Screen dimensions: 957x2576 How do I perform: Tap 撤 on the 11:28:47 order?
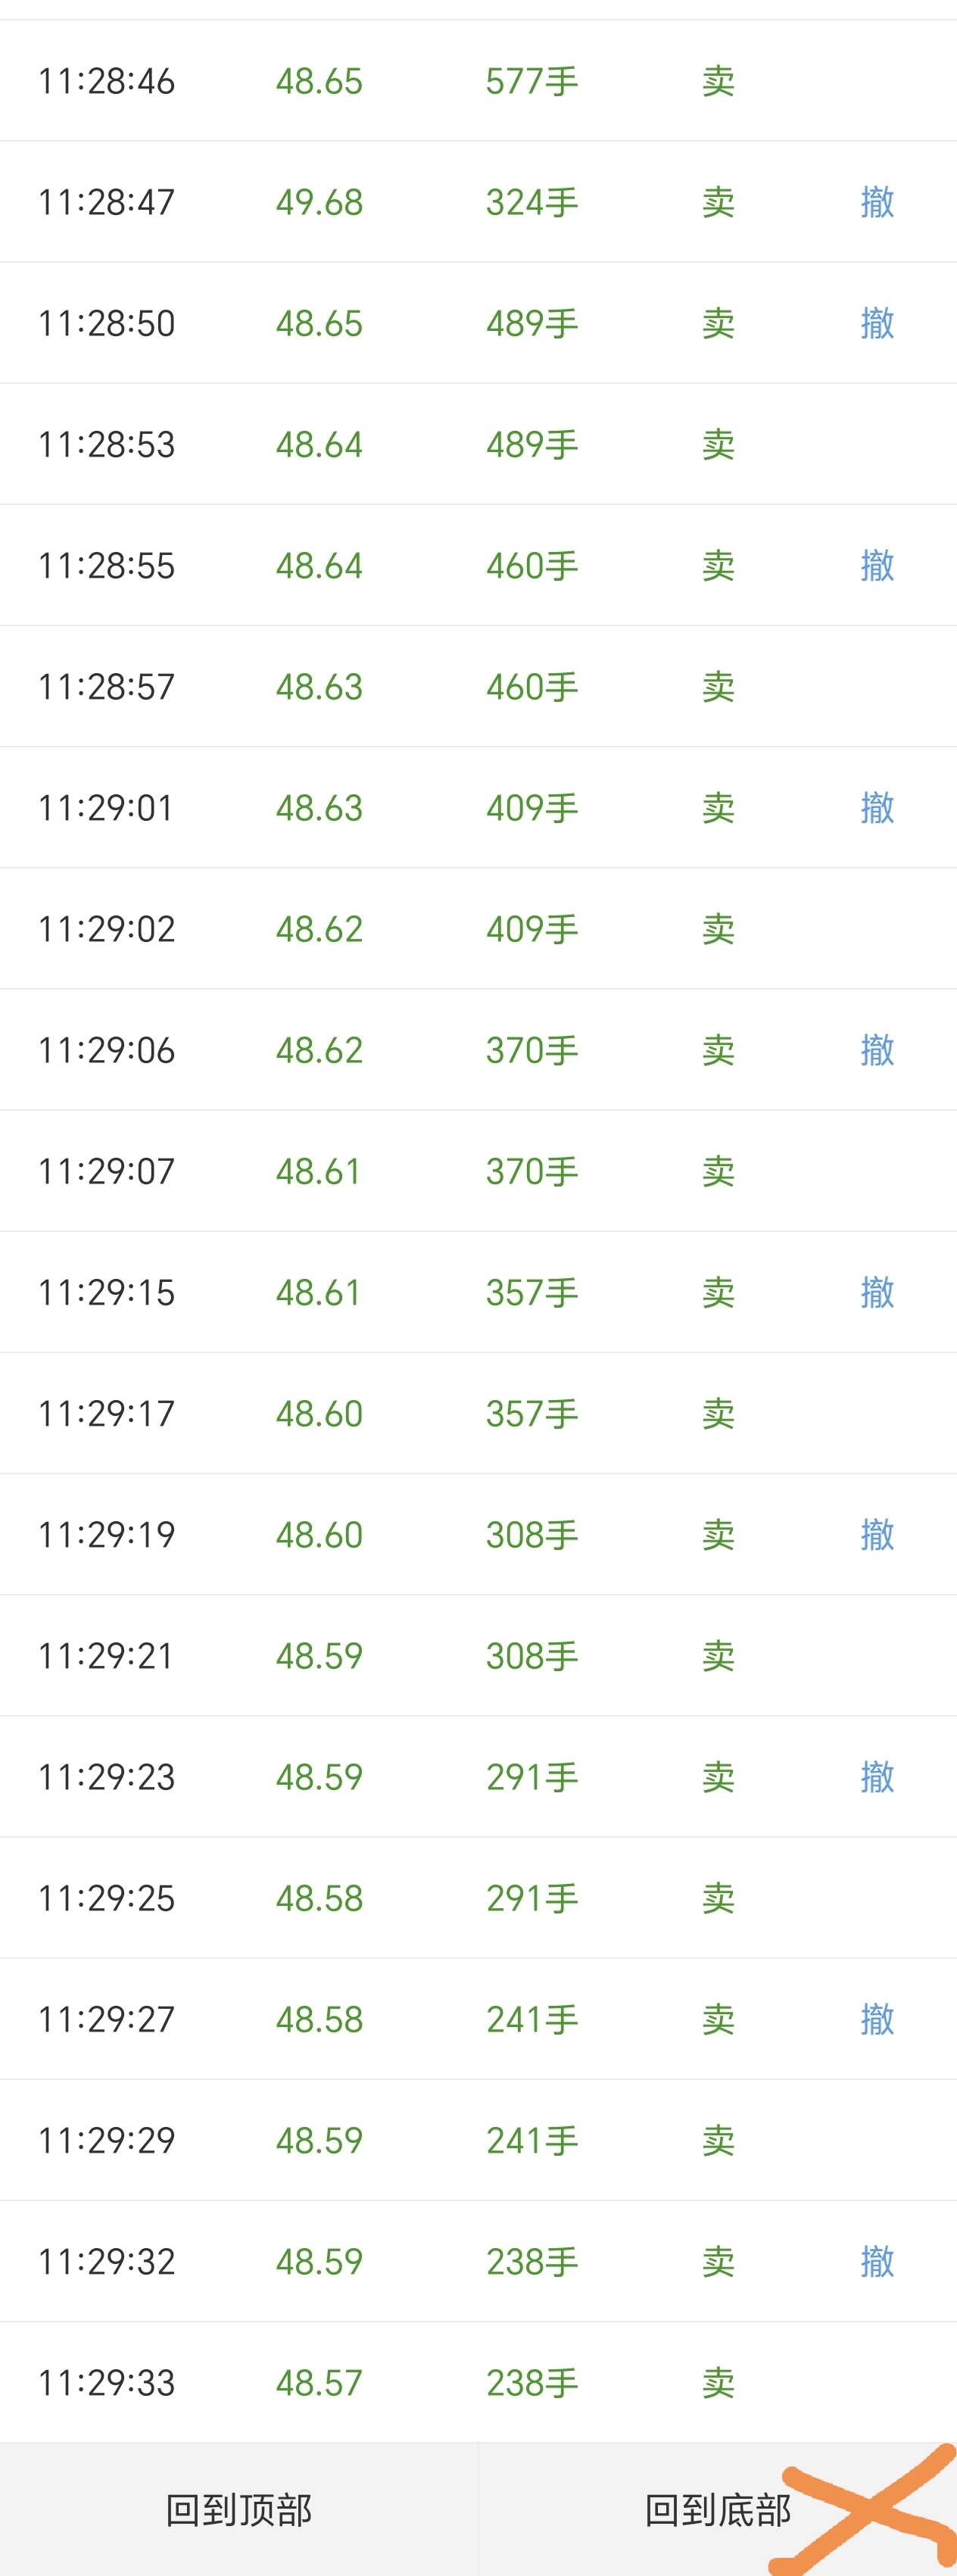pos(877,202)
